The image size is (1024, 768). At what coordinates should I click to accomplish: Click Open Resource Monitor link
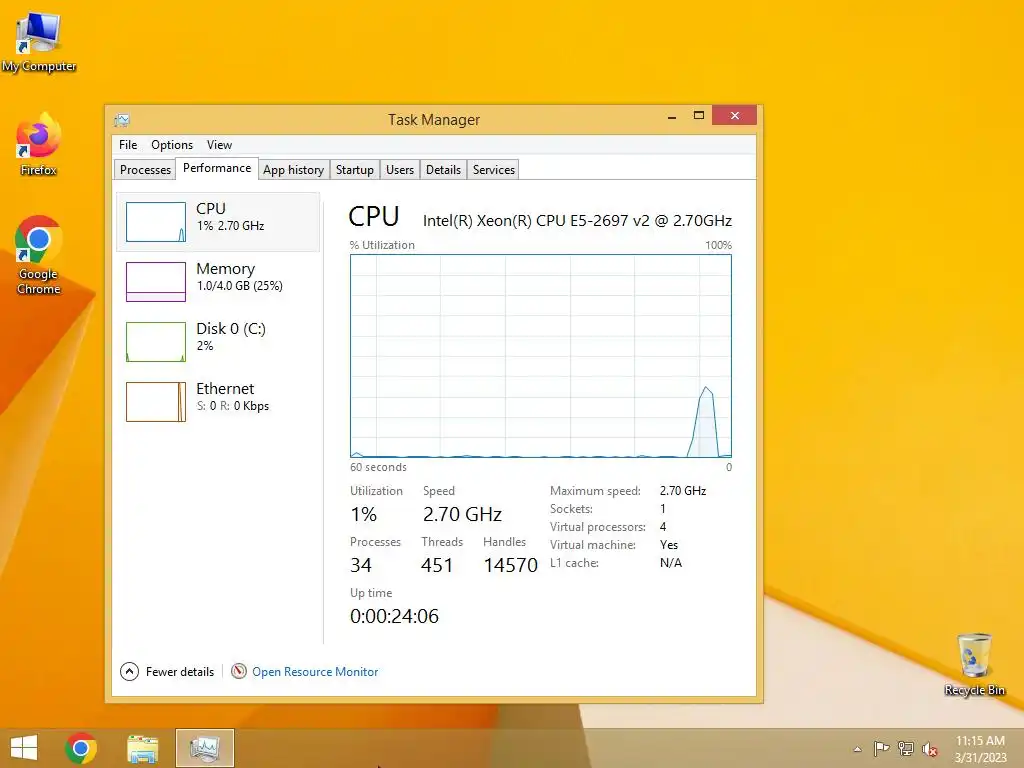(315, 671)
